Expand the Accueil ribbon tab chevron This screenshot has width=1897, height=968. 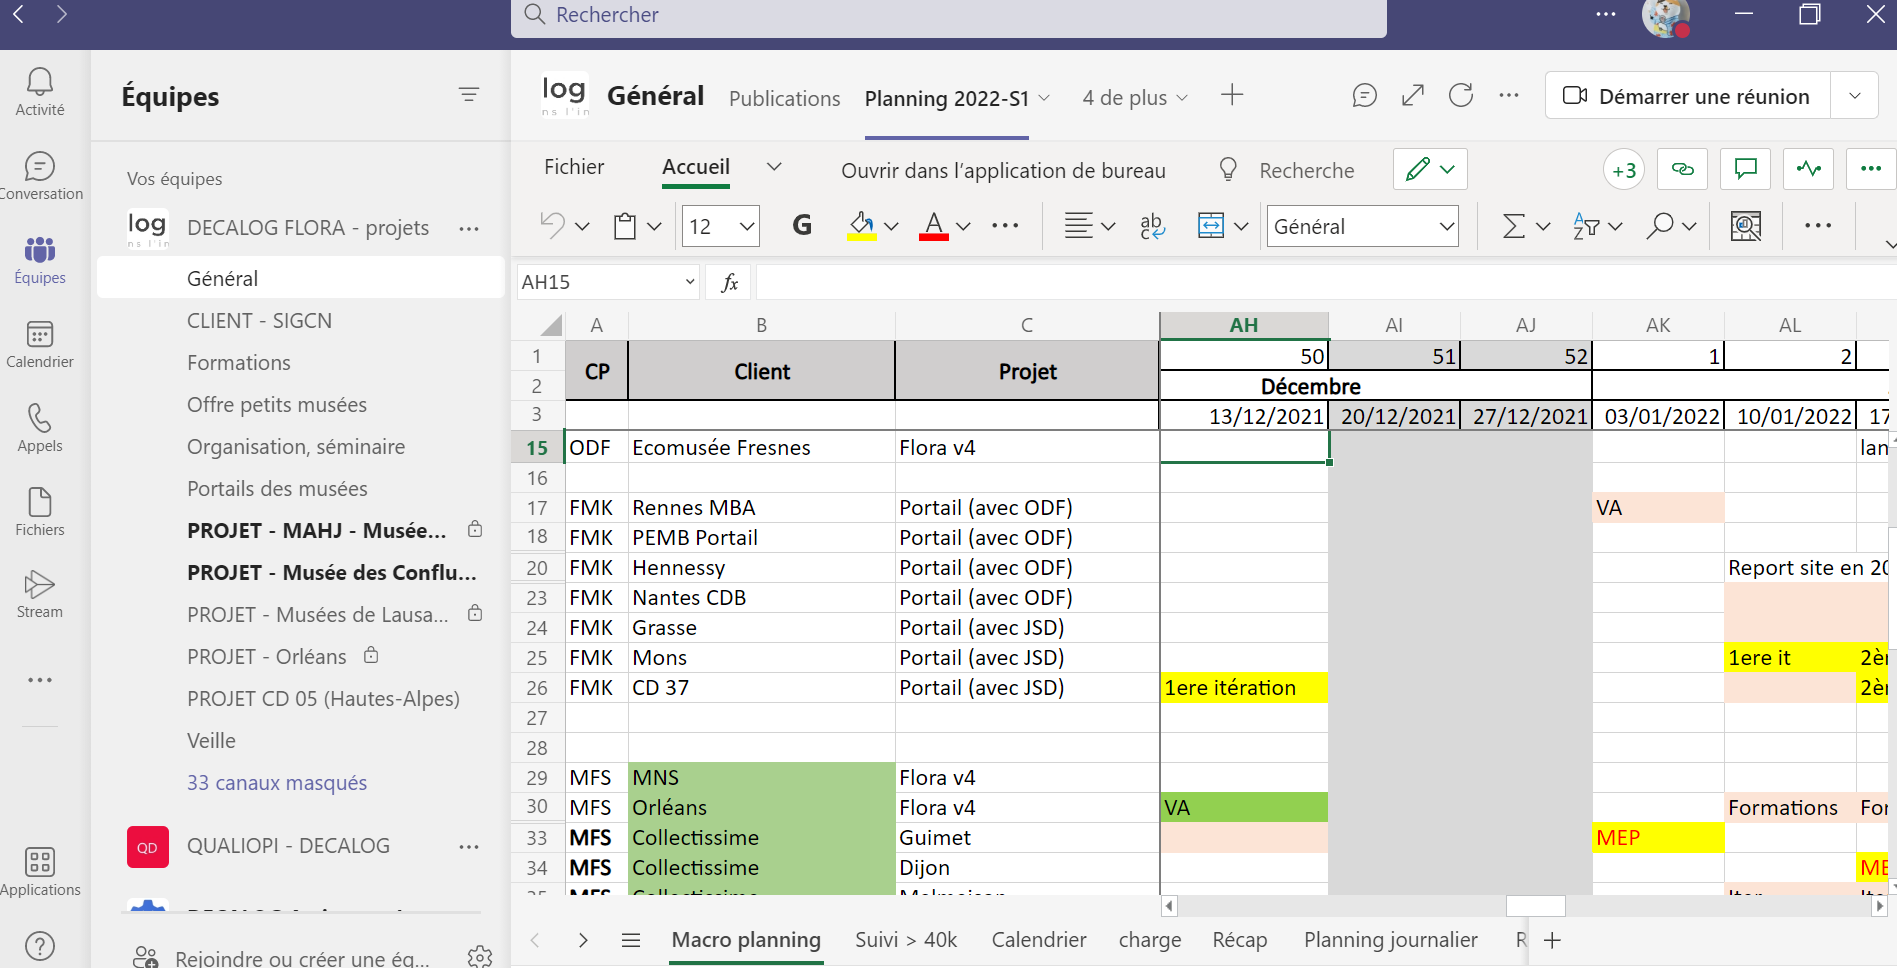click(x=774, y=167)
